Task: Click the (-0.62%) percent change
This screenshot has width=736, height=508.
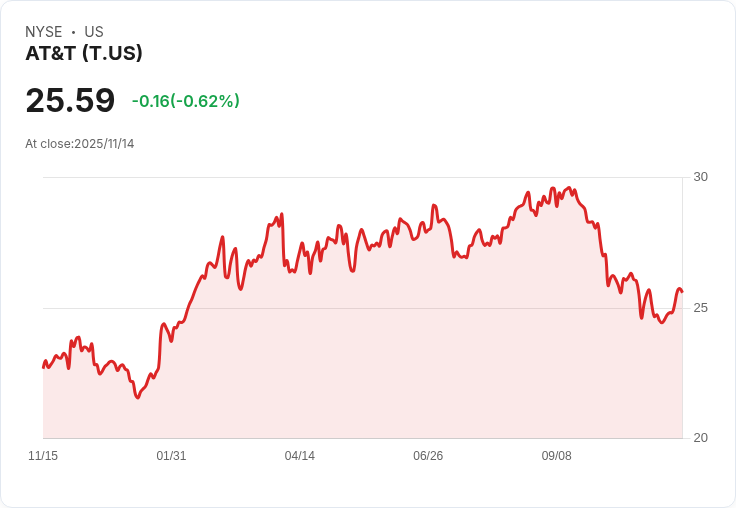Action: (205, 101)
